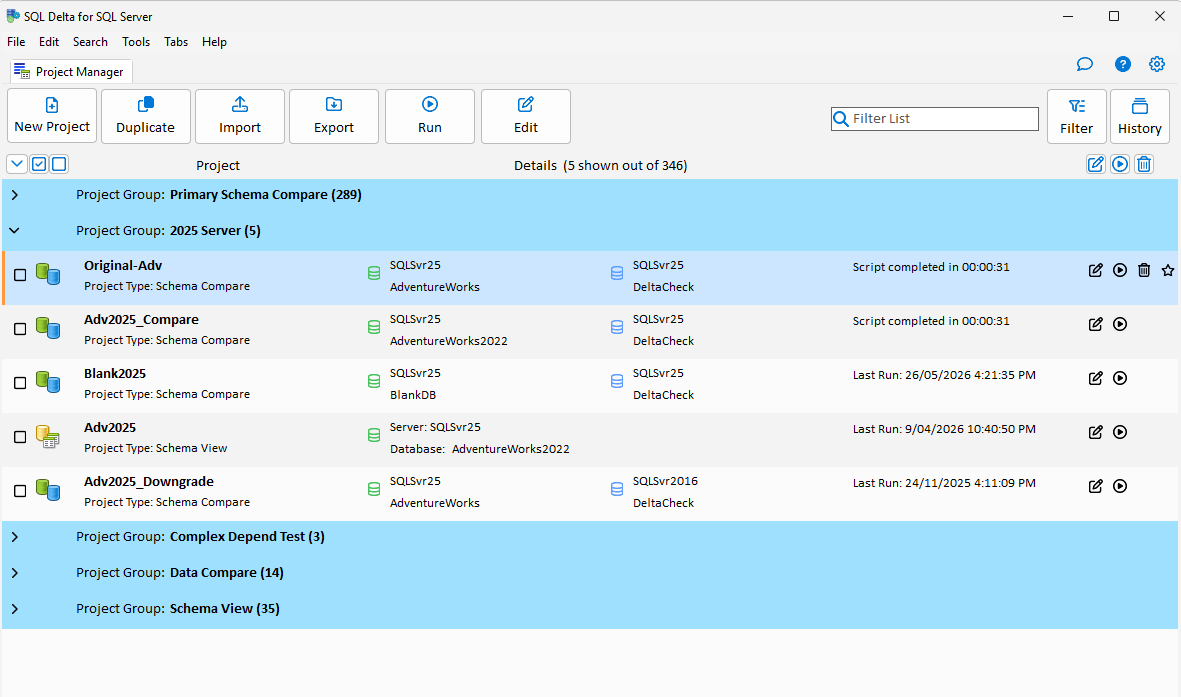The height and width of the screenshot is (697, 1181).
Task: Edit all selected projects header icon
Action: (x=1096, y=164)
